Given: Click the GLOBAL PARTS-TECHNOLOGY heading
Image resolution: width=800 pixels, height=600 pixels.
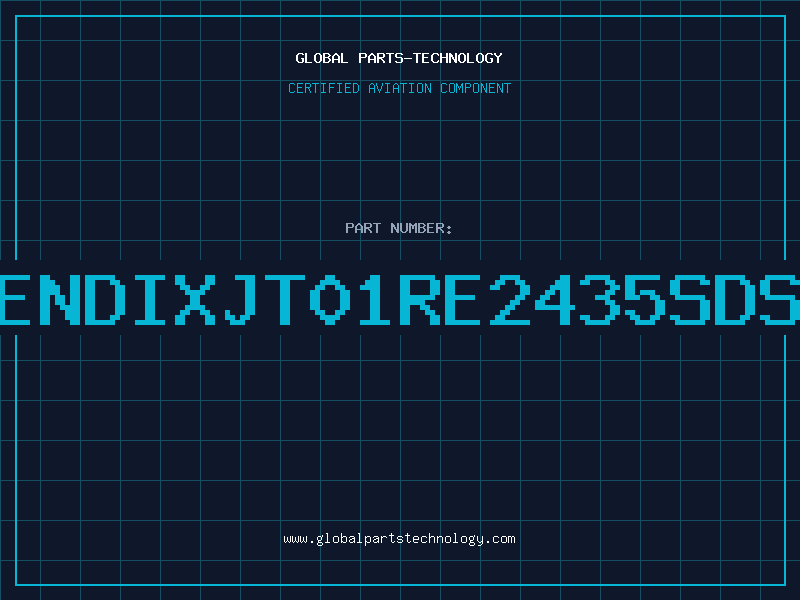Looking at the screenshot, I should [399, 58].
